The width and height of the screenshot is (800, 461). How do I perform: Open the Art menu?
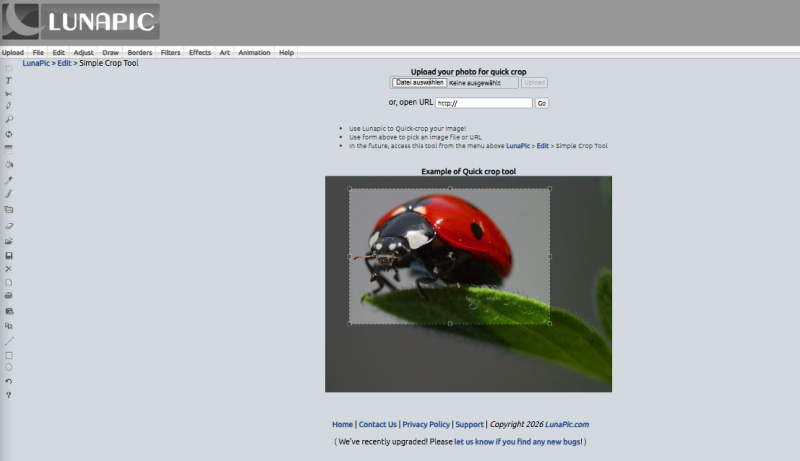224,53
